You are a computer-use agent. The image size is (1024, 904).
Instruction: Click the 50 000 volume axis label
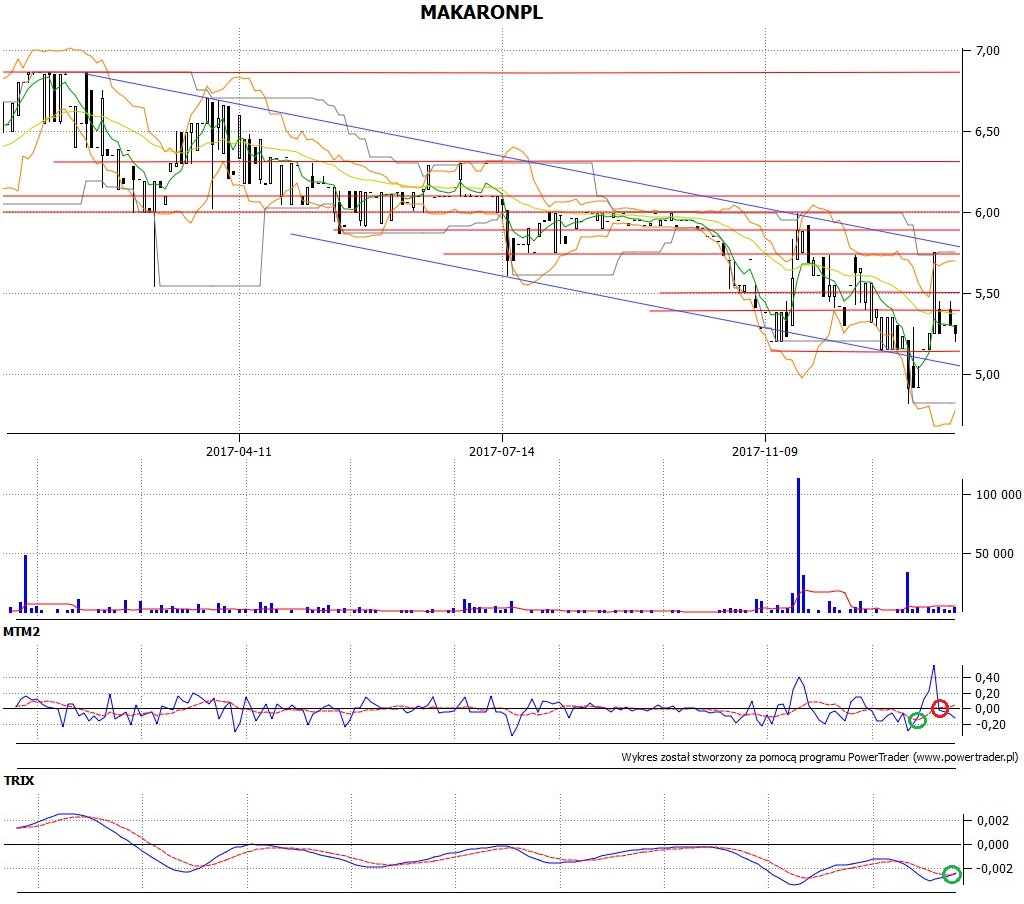click(x=994, y=553)
